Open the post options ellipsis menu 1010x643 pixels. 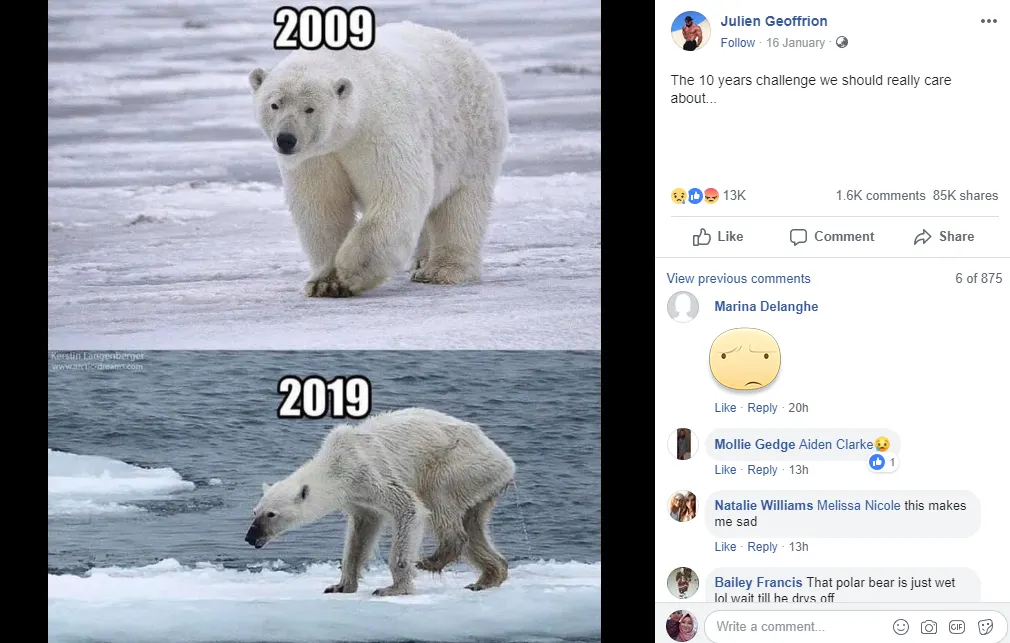pyautogui.click(x=988, y=20)
